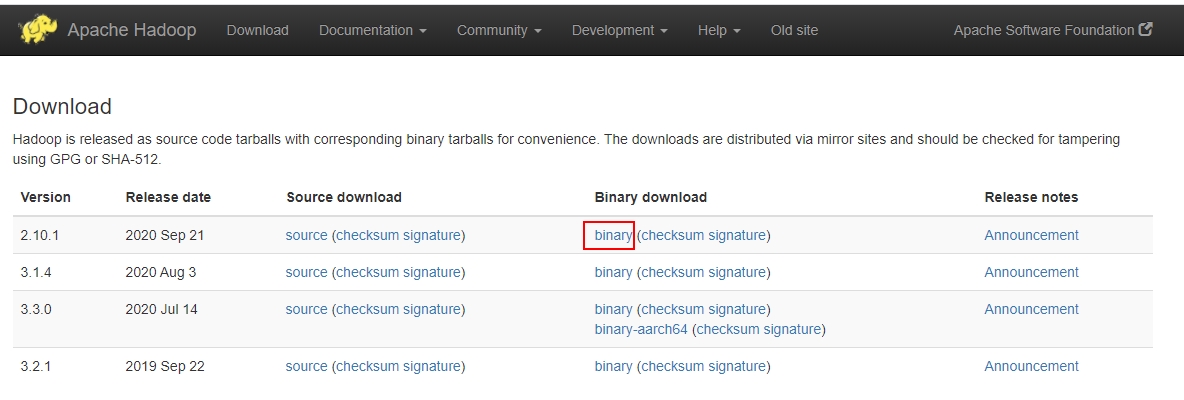Download binary-aarch64 for version 3.3.0

(x=641, y=329)
